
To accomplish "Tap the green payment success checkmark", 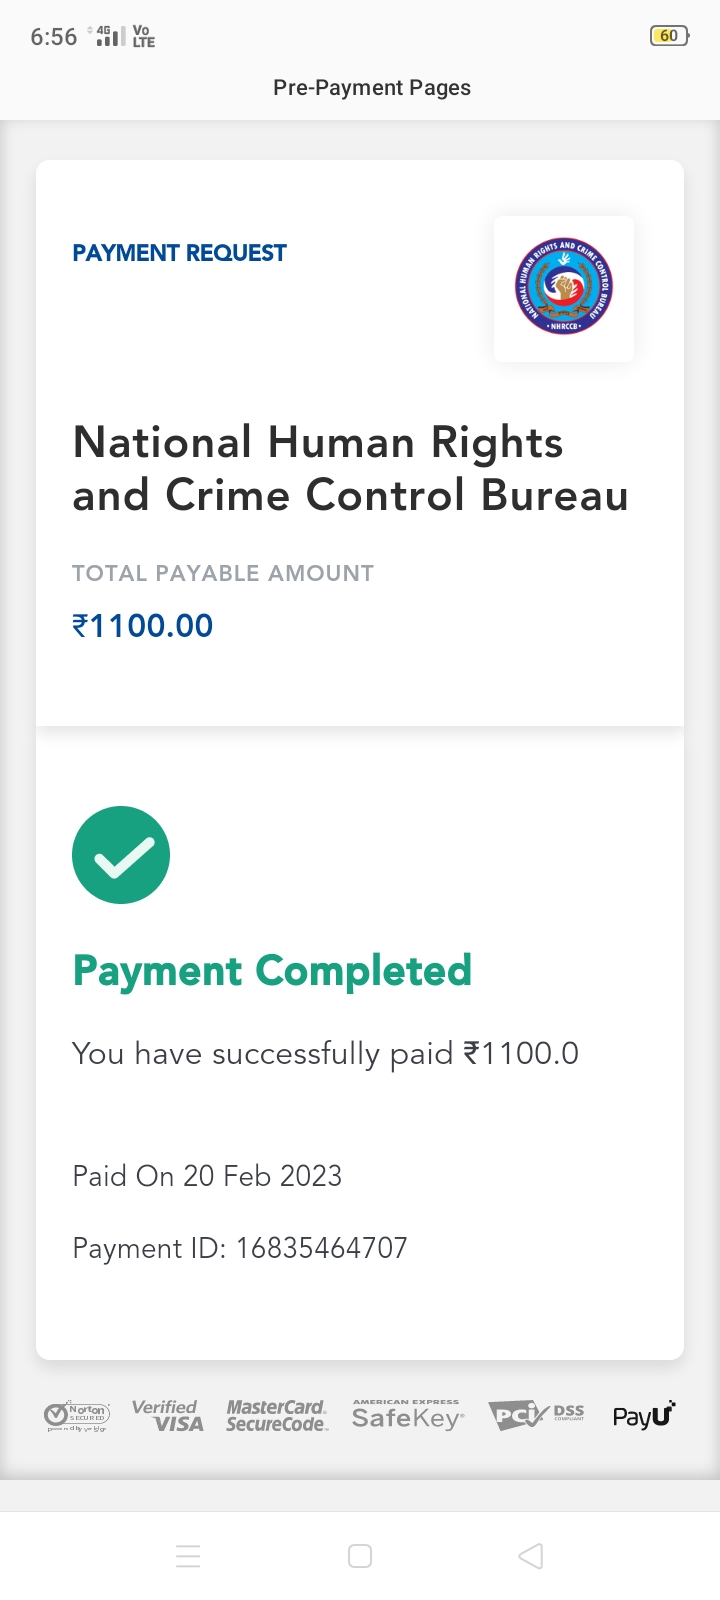I will point(121,855).
